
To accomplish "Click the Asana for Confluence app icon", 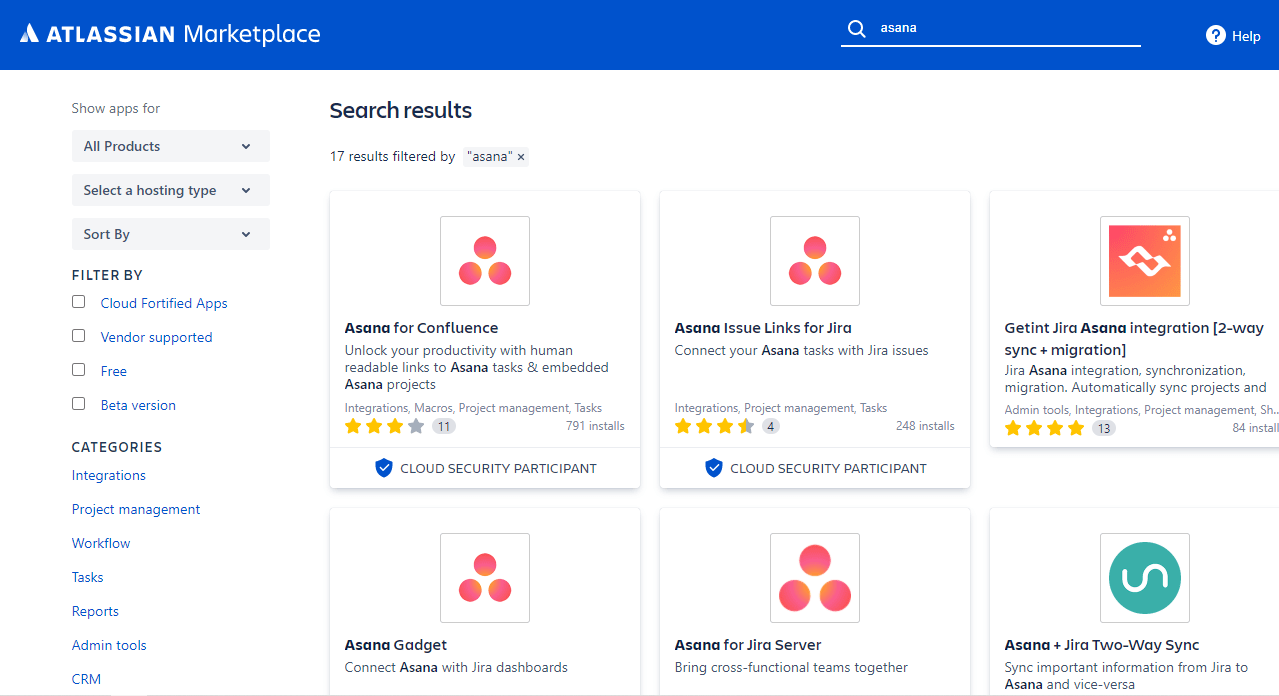I will (x=484, y=261).
